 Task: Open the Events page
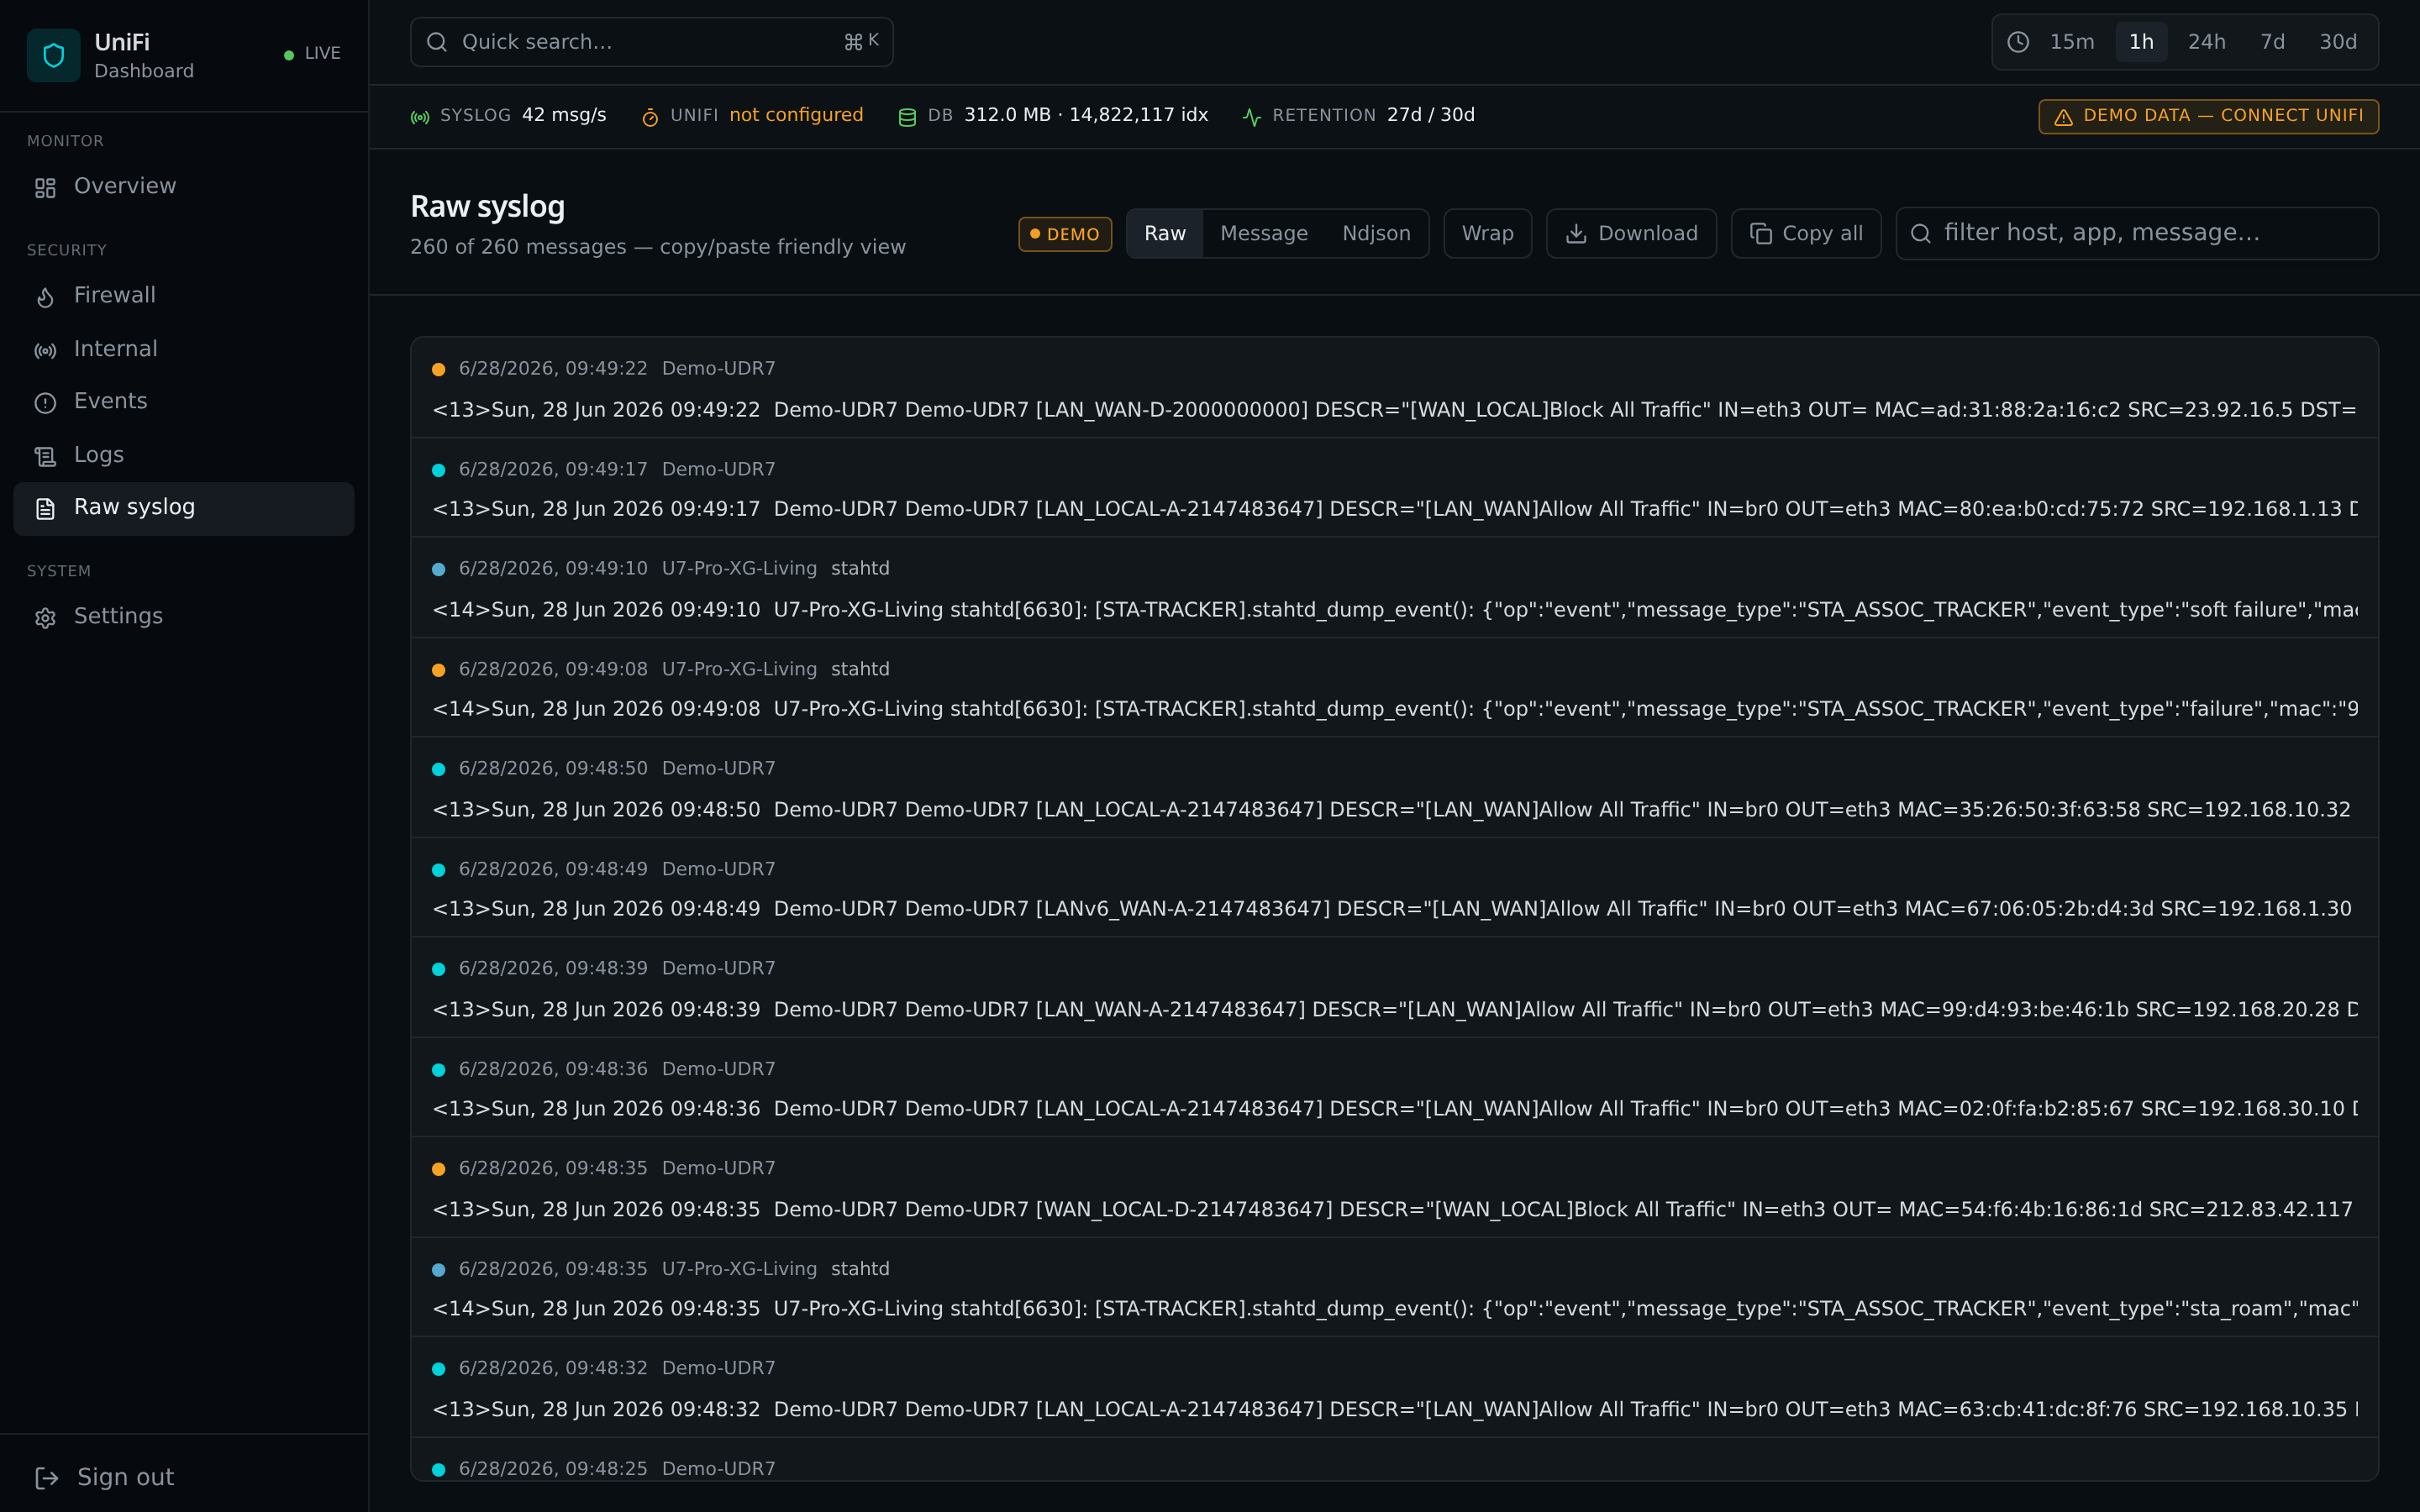pyautogui.click(x=184, y=402)
